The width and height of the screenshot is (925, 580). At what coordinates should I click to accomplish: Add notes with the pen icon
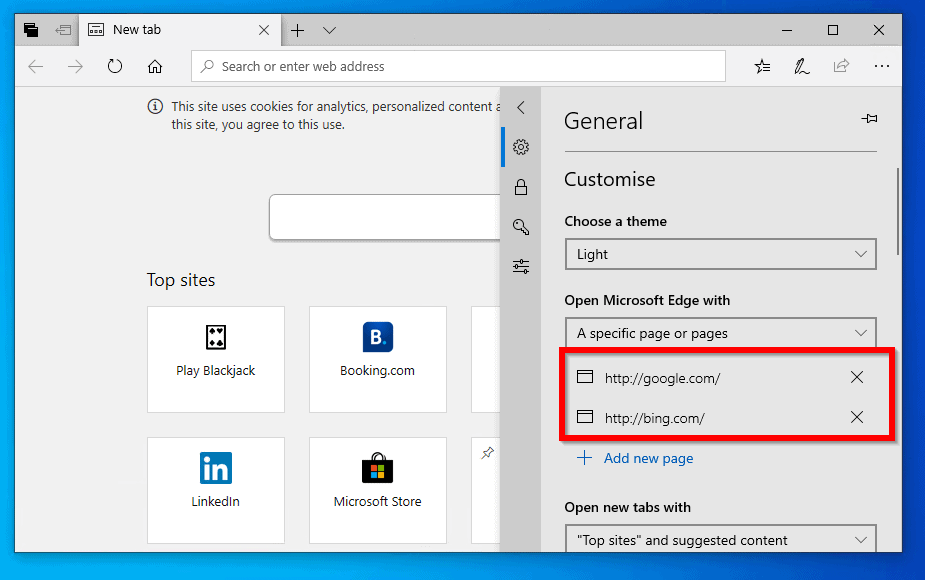click(802, 66)
